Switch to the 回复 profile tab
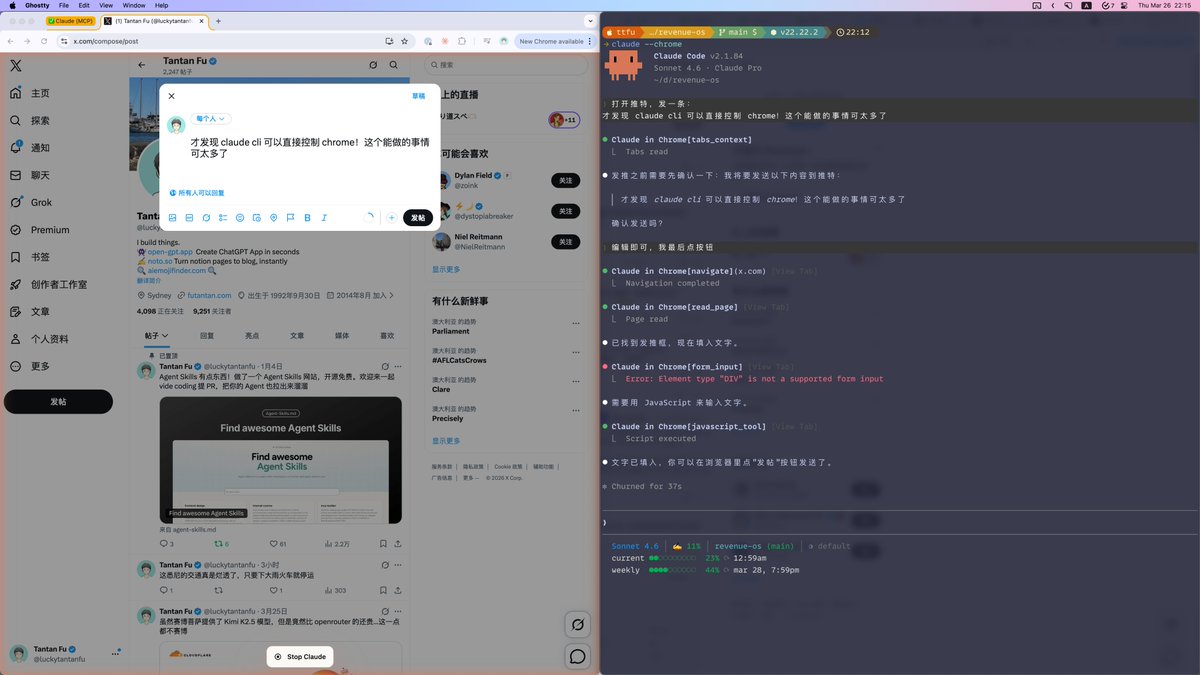The width and height of the screenshot is (1200, 675). [x=207, y=336]
